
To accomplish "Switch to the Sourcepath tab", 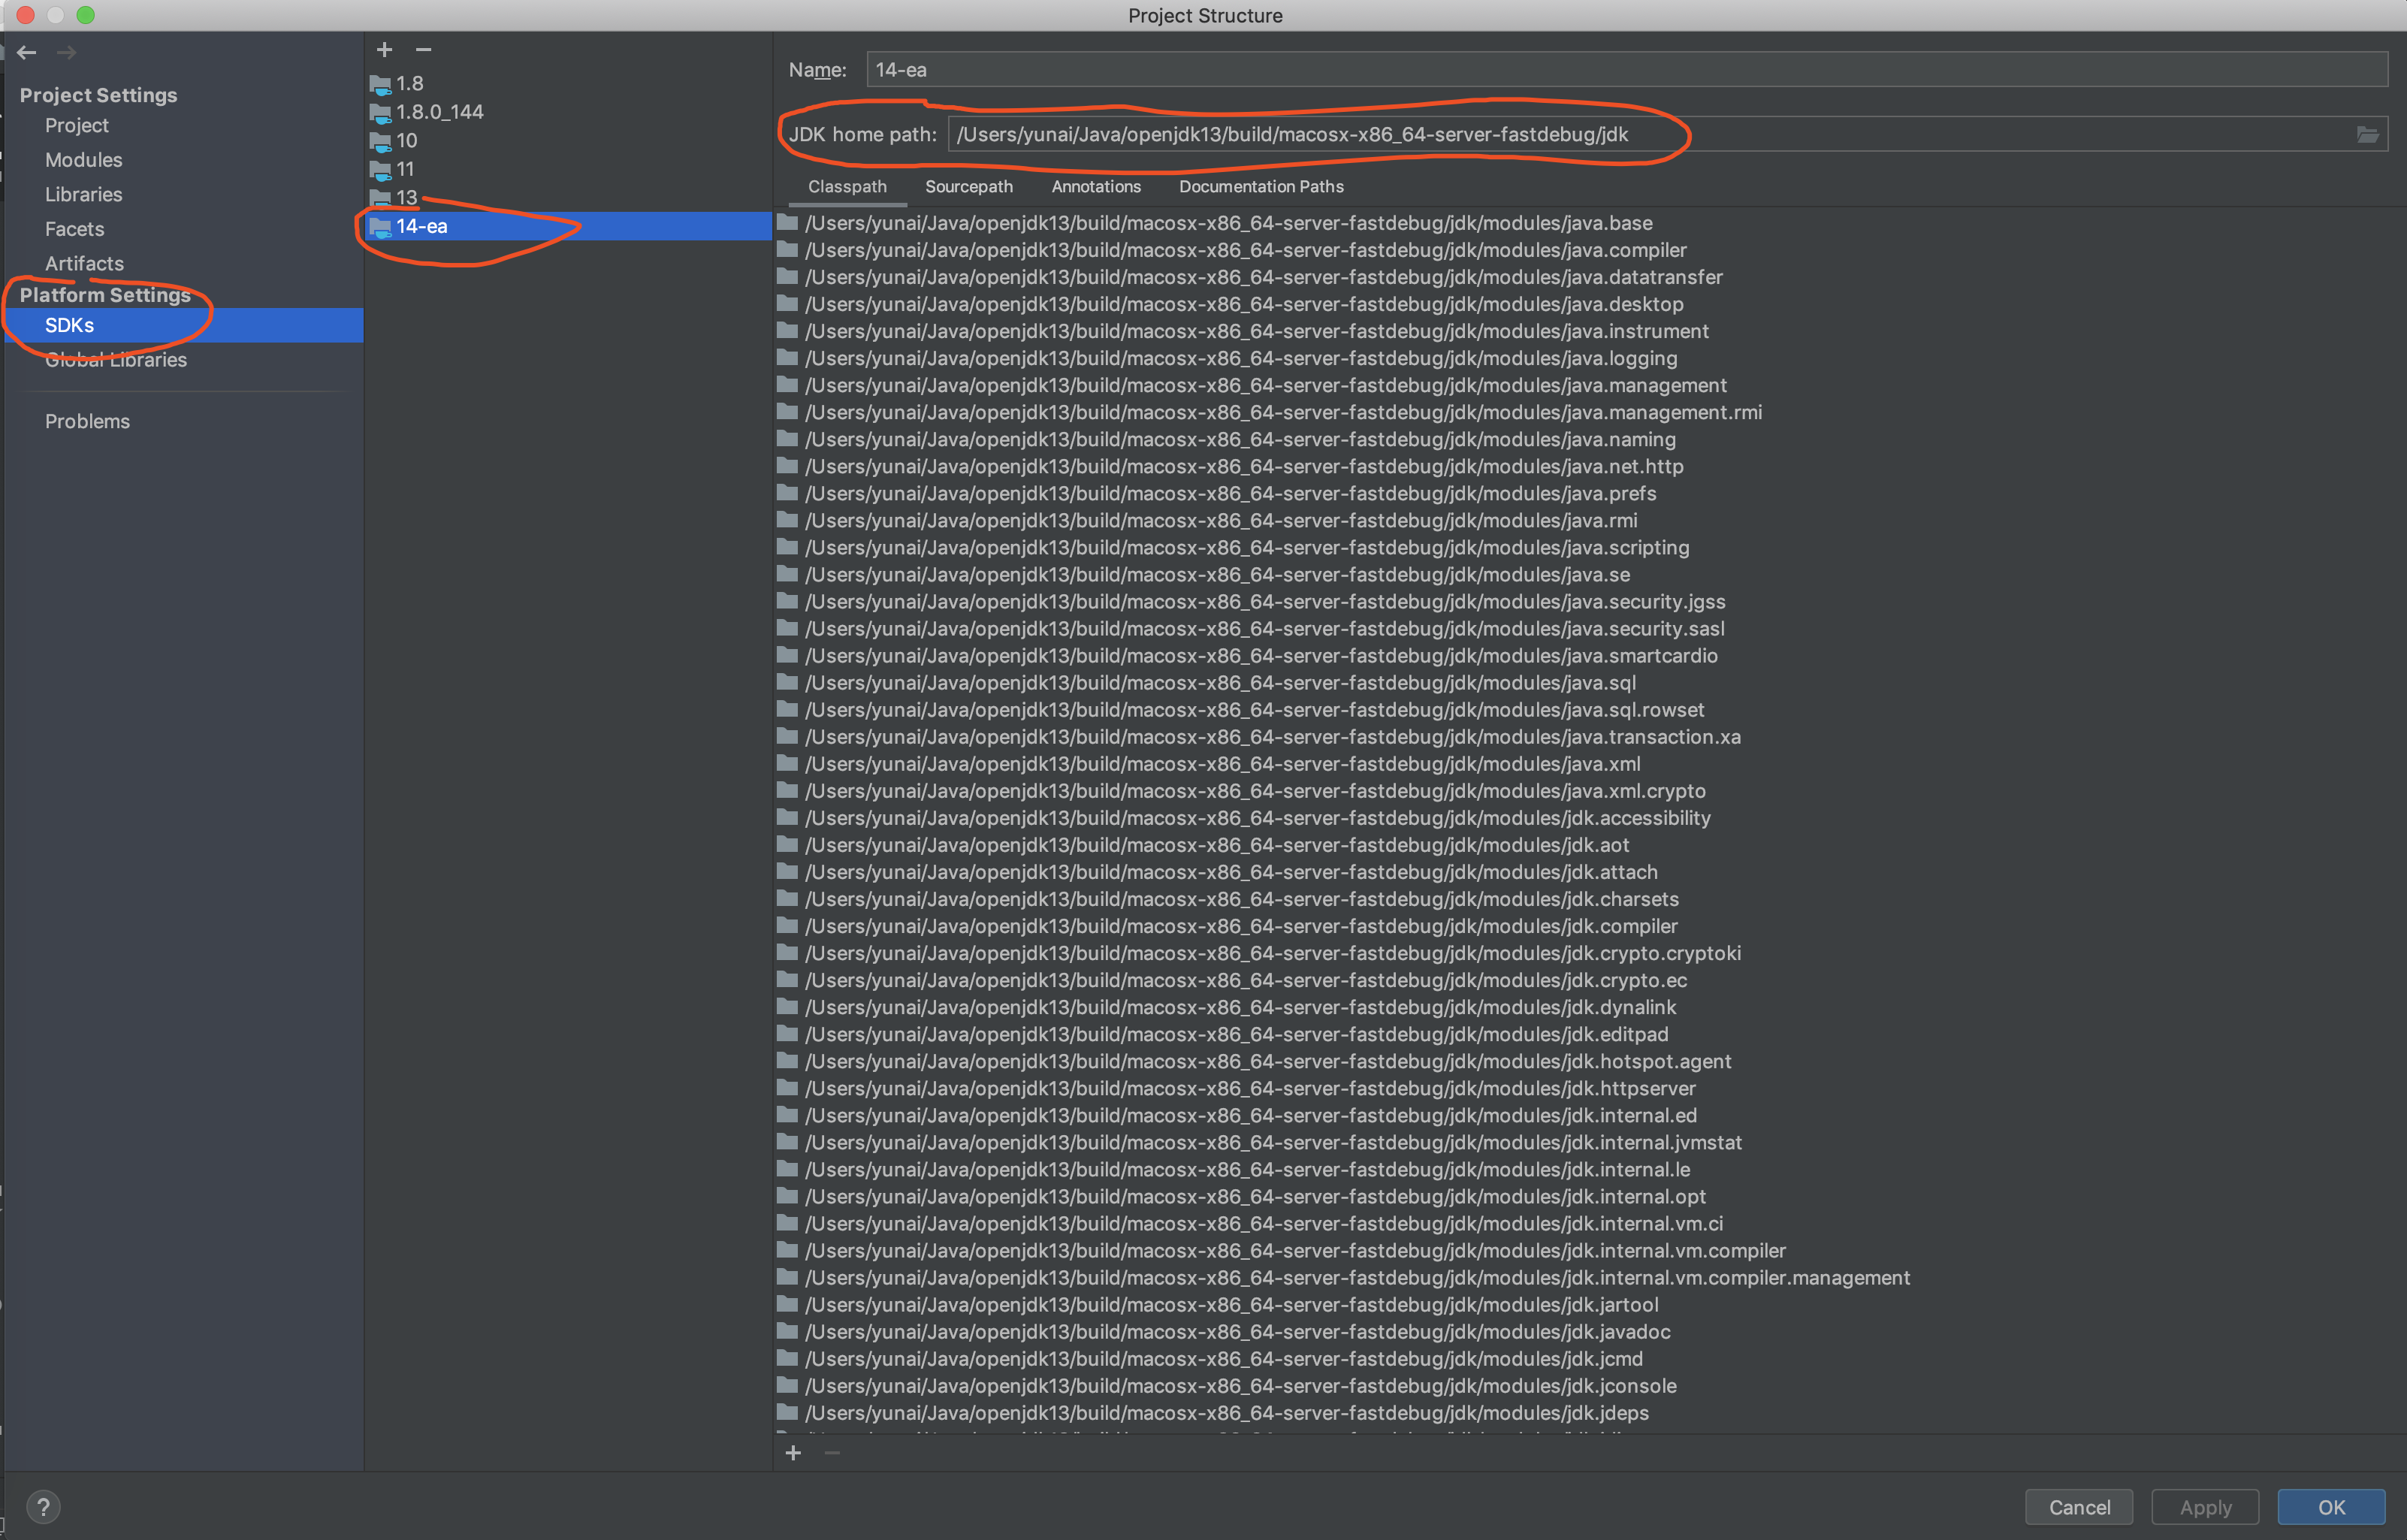I will pyautogui.click(x=968, y=187).
